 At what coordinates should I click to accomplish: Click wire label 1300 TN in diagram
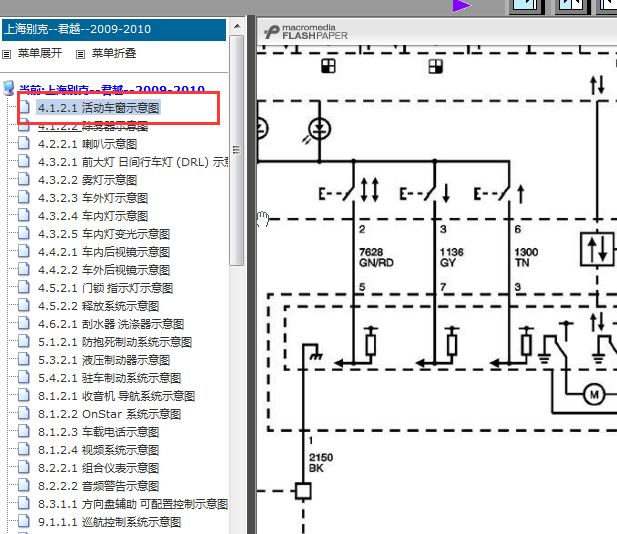coord(526,257)
